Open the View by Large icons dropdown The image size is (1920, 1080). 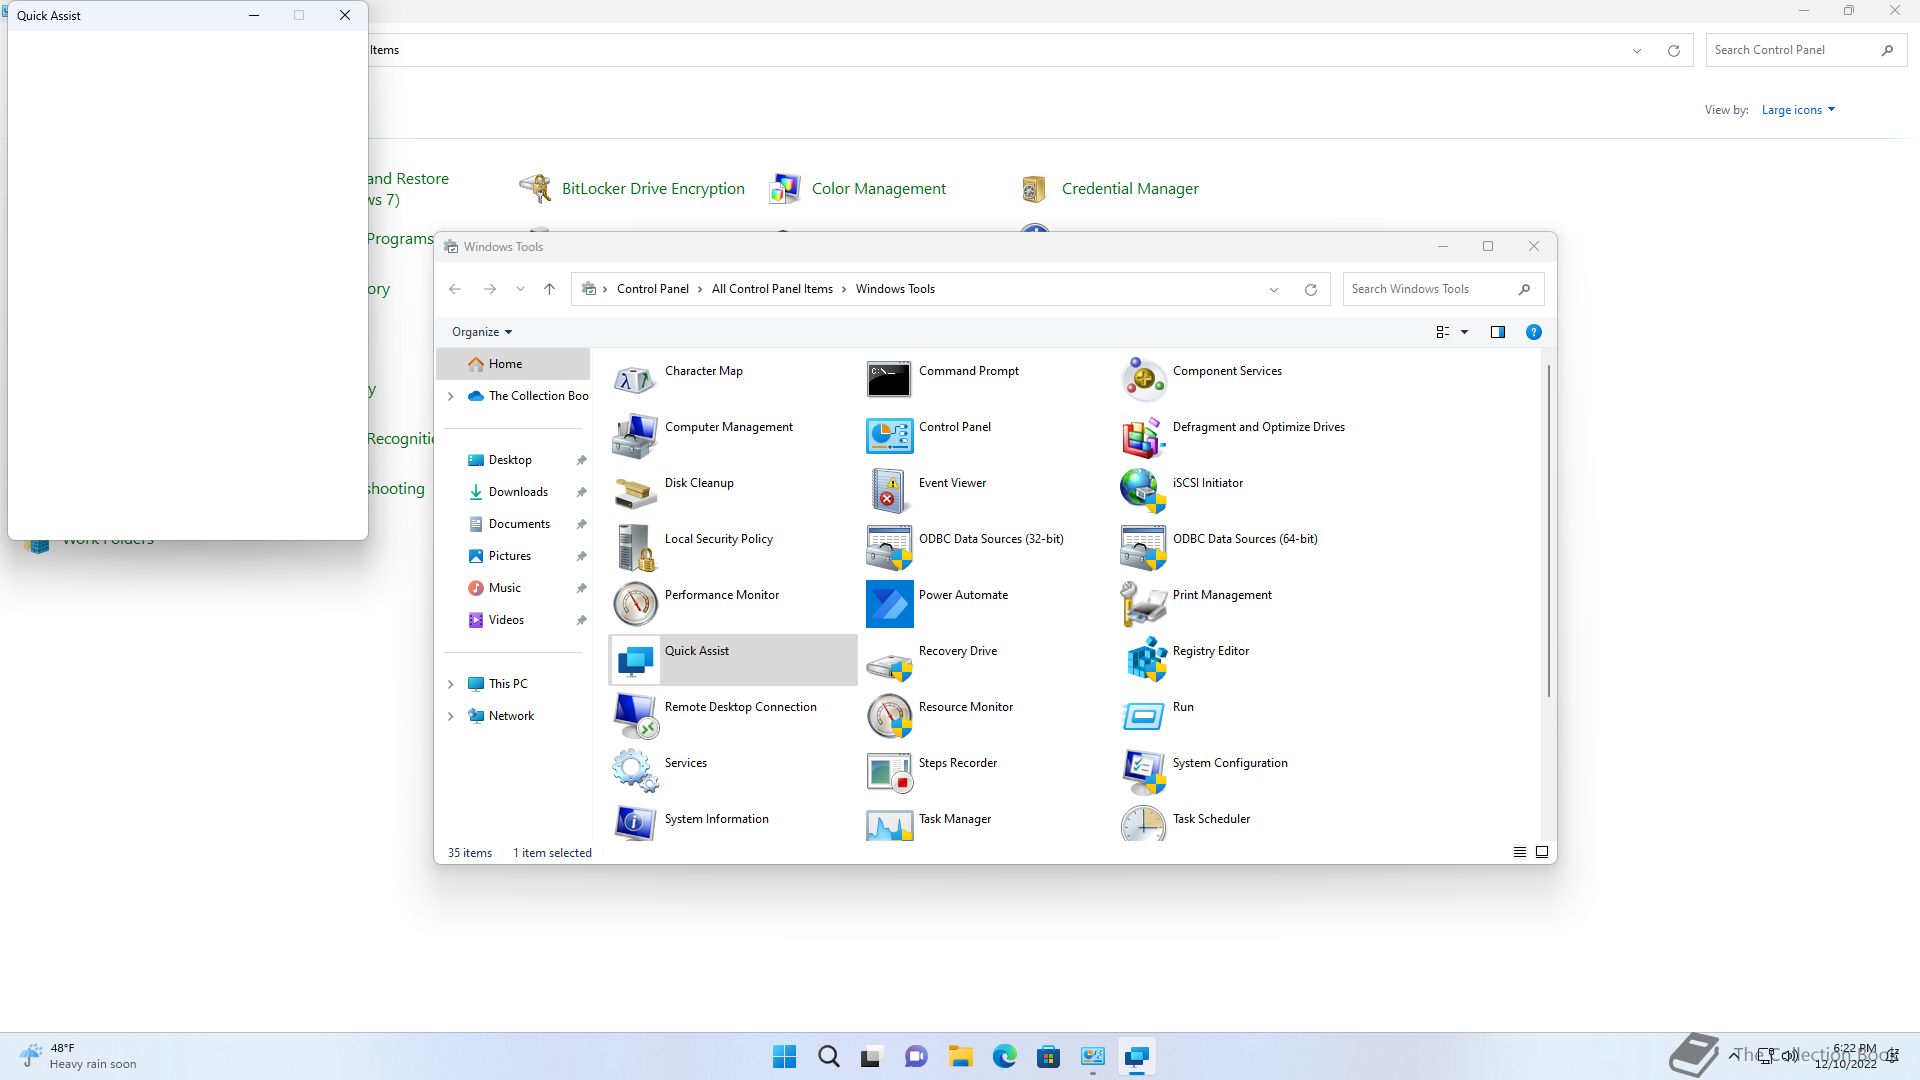pyautogui.click(x=1798, y=110)
